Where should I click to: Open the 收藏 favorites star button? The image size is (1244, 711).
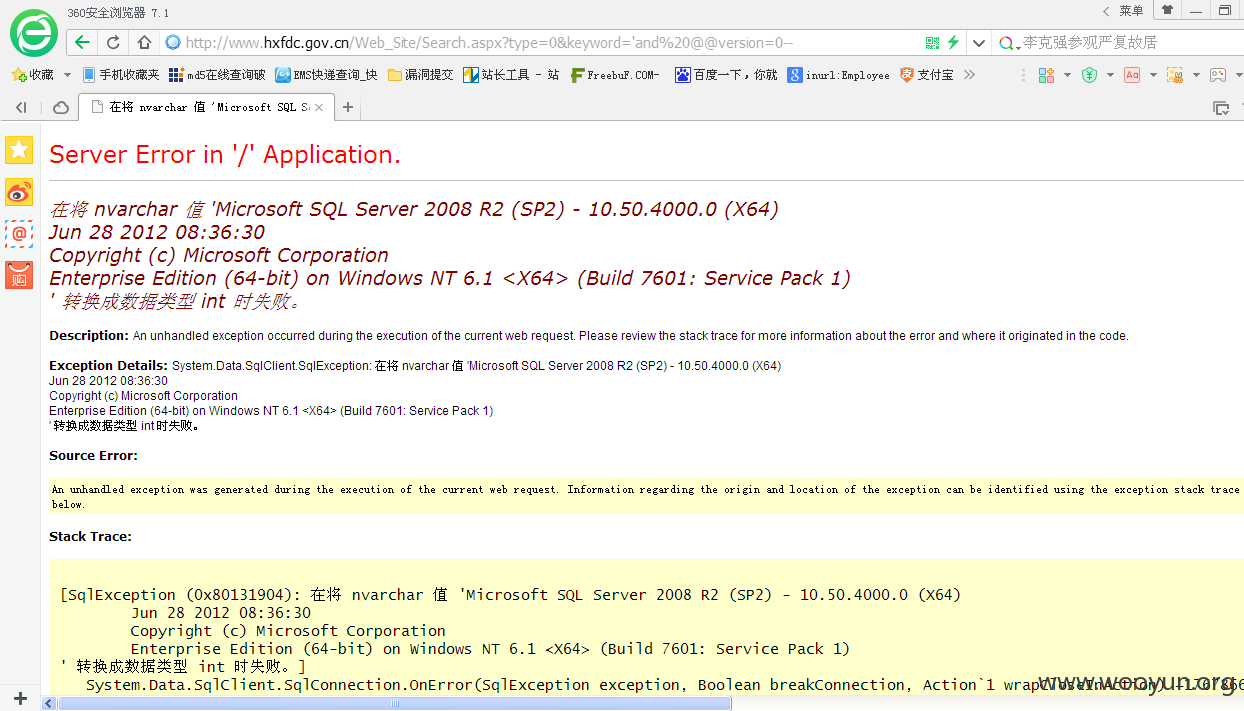tap(33, 75)
